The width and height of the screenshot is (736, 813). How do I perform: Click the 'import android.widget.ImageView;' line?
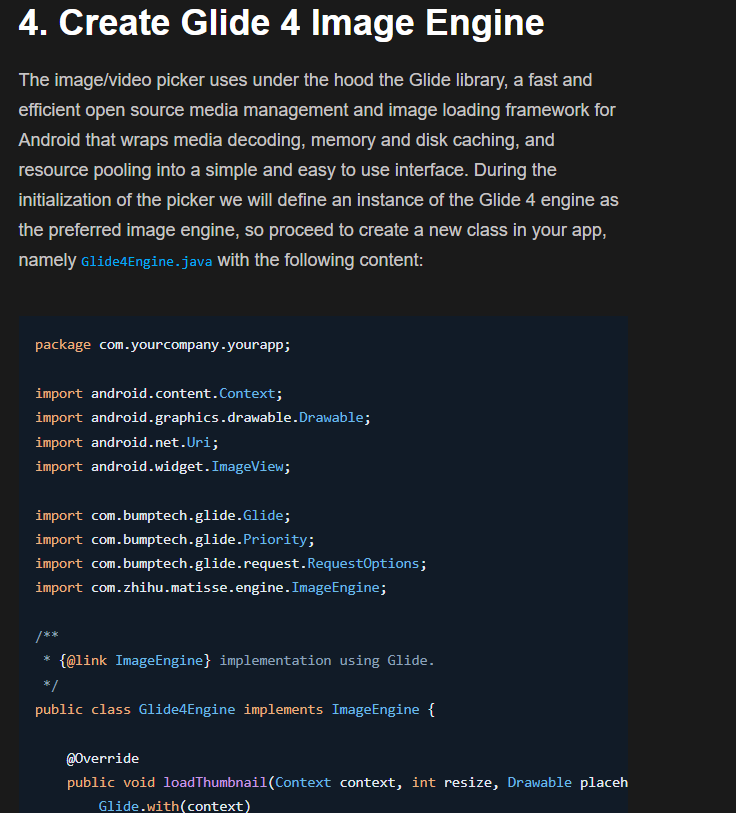point(163,467)
